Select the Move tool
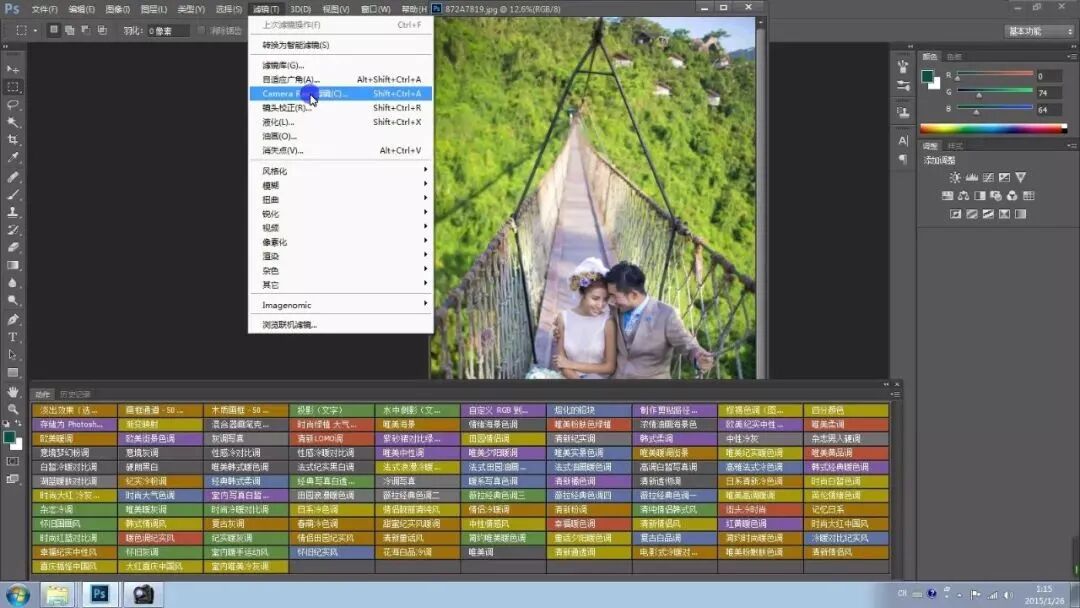1080x608 pixels. (13, 69)
